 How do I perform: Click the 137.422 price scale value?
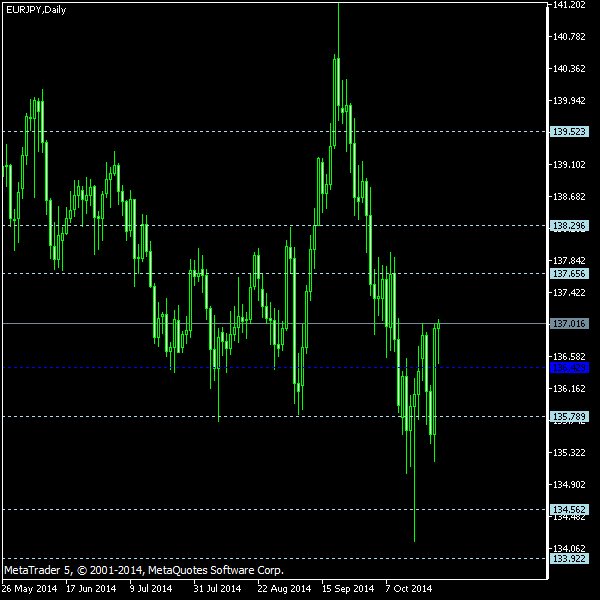point(569,293)
